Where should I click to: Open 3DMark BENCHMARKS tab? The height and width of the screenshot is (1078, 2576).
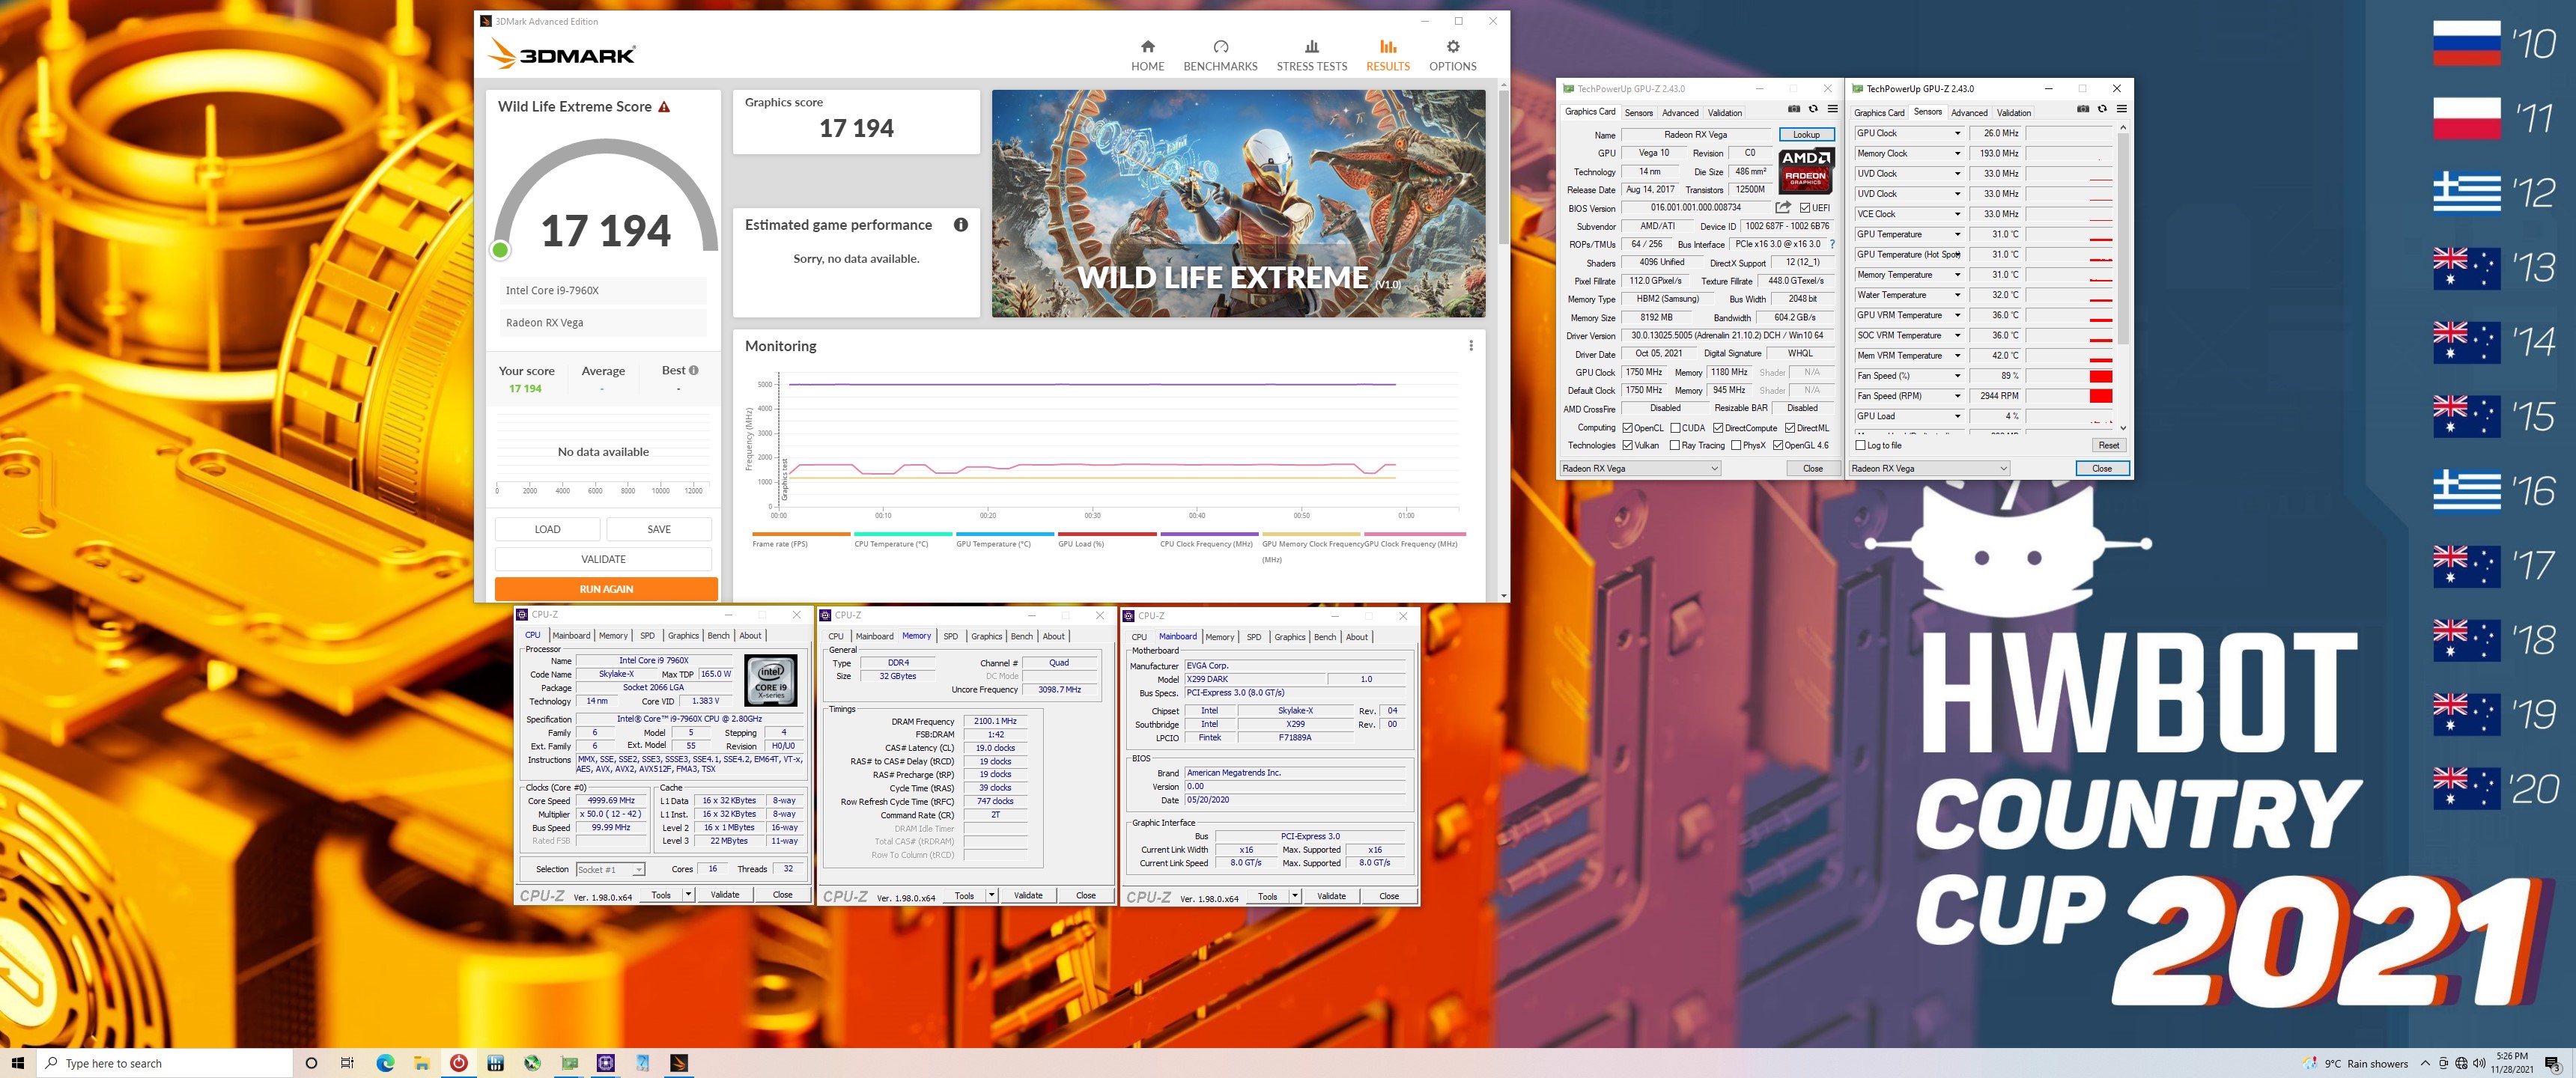pyautogui.click(x=1220, y=56)
